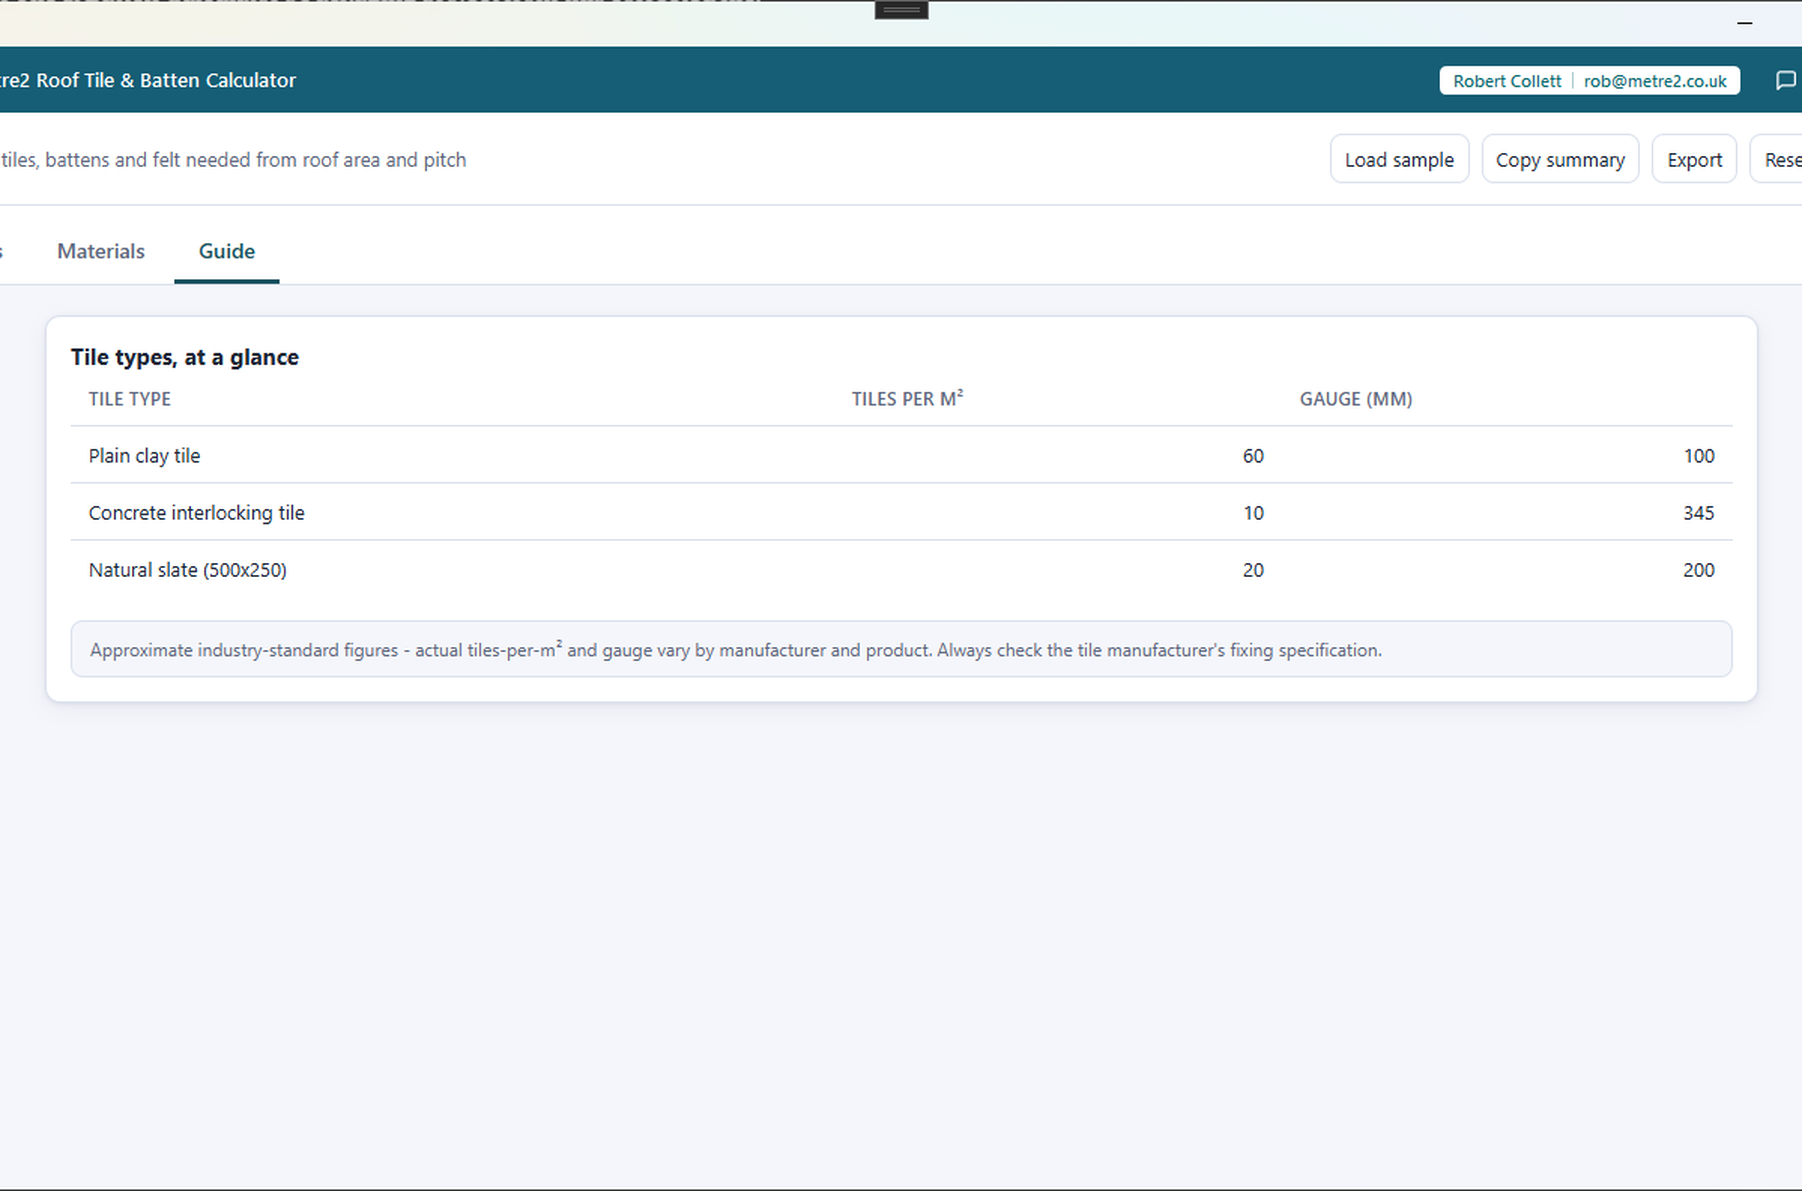Click the value 20 tiles per m²
Viewport: 1802px width, 1191px height.
(1253, 570)
